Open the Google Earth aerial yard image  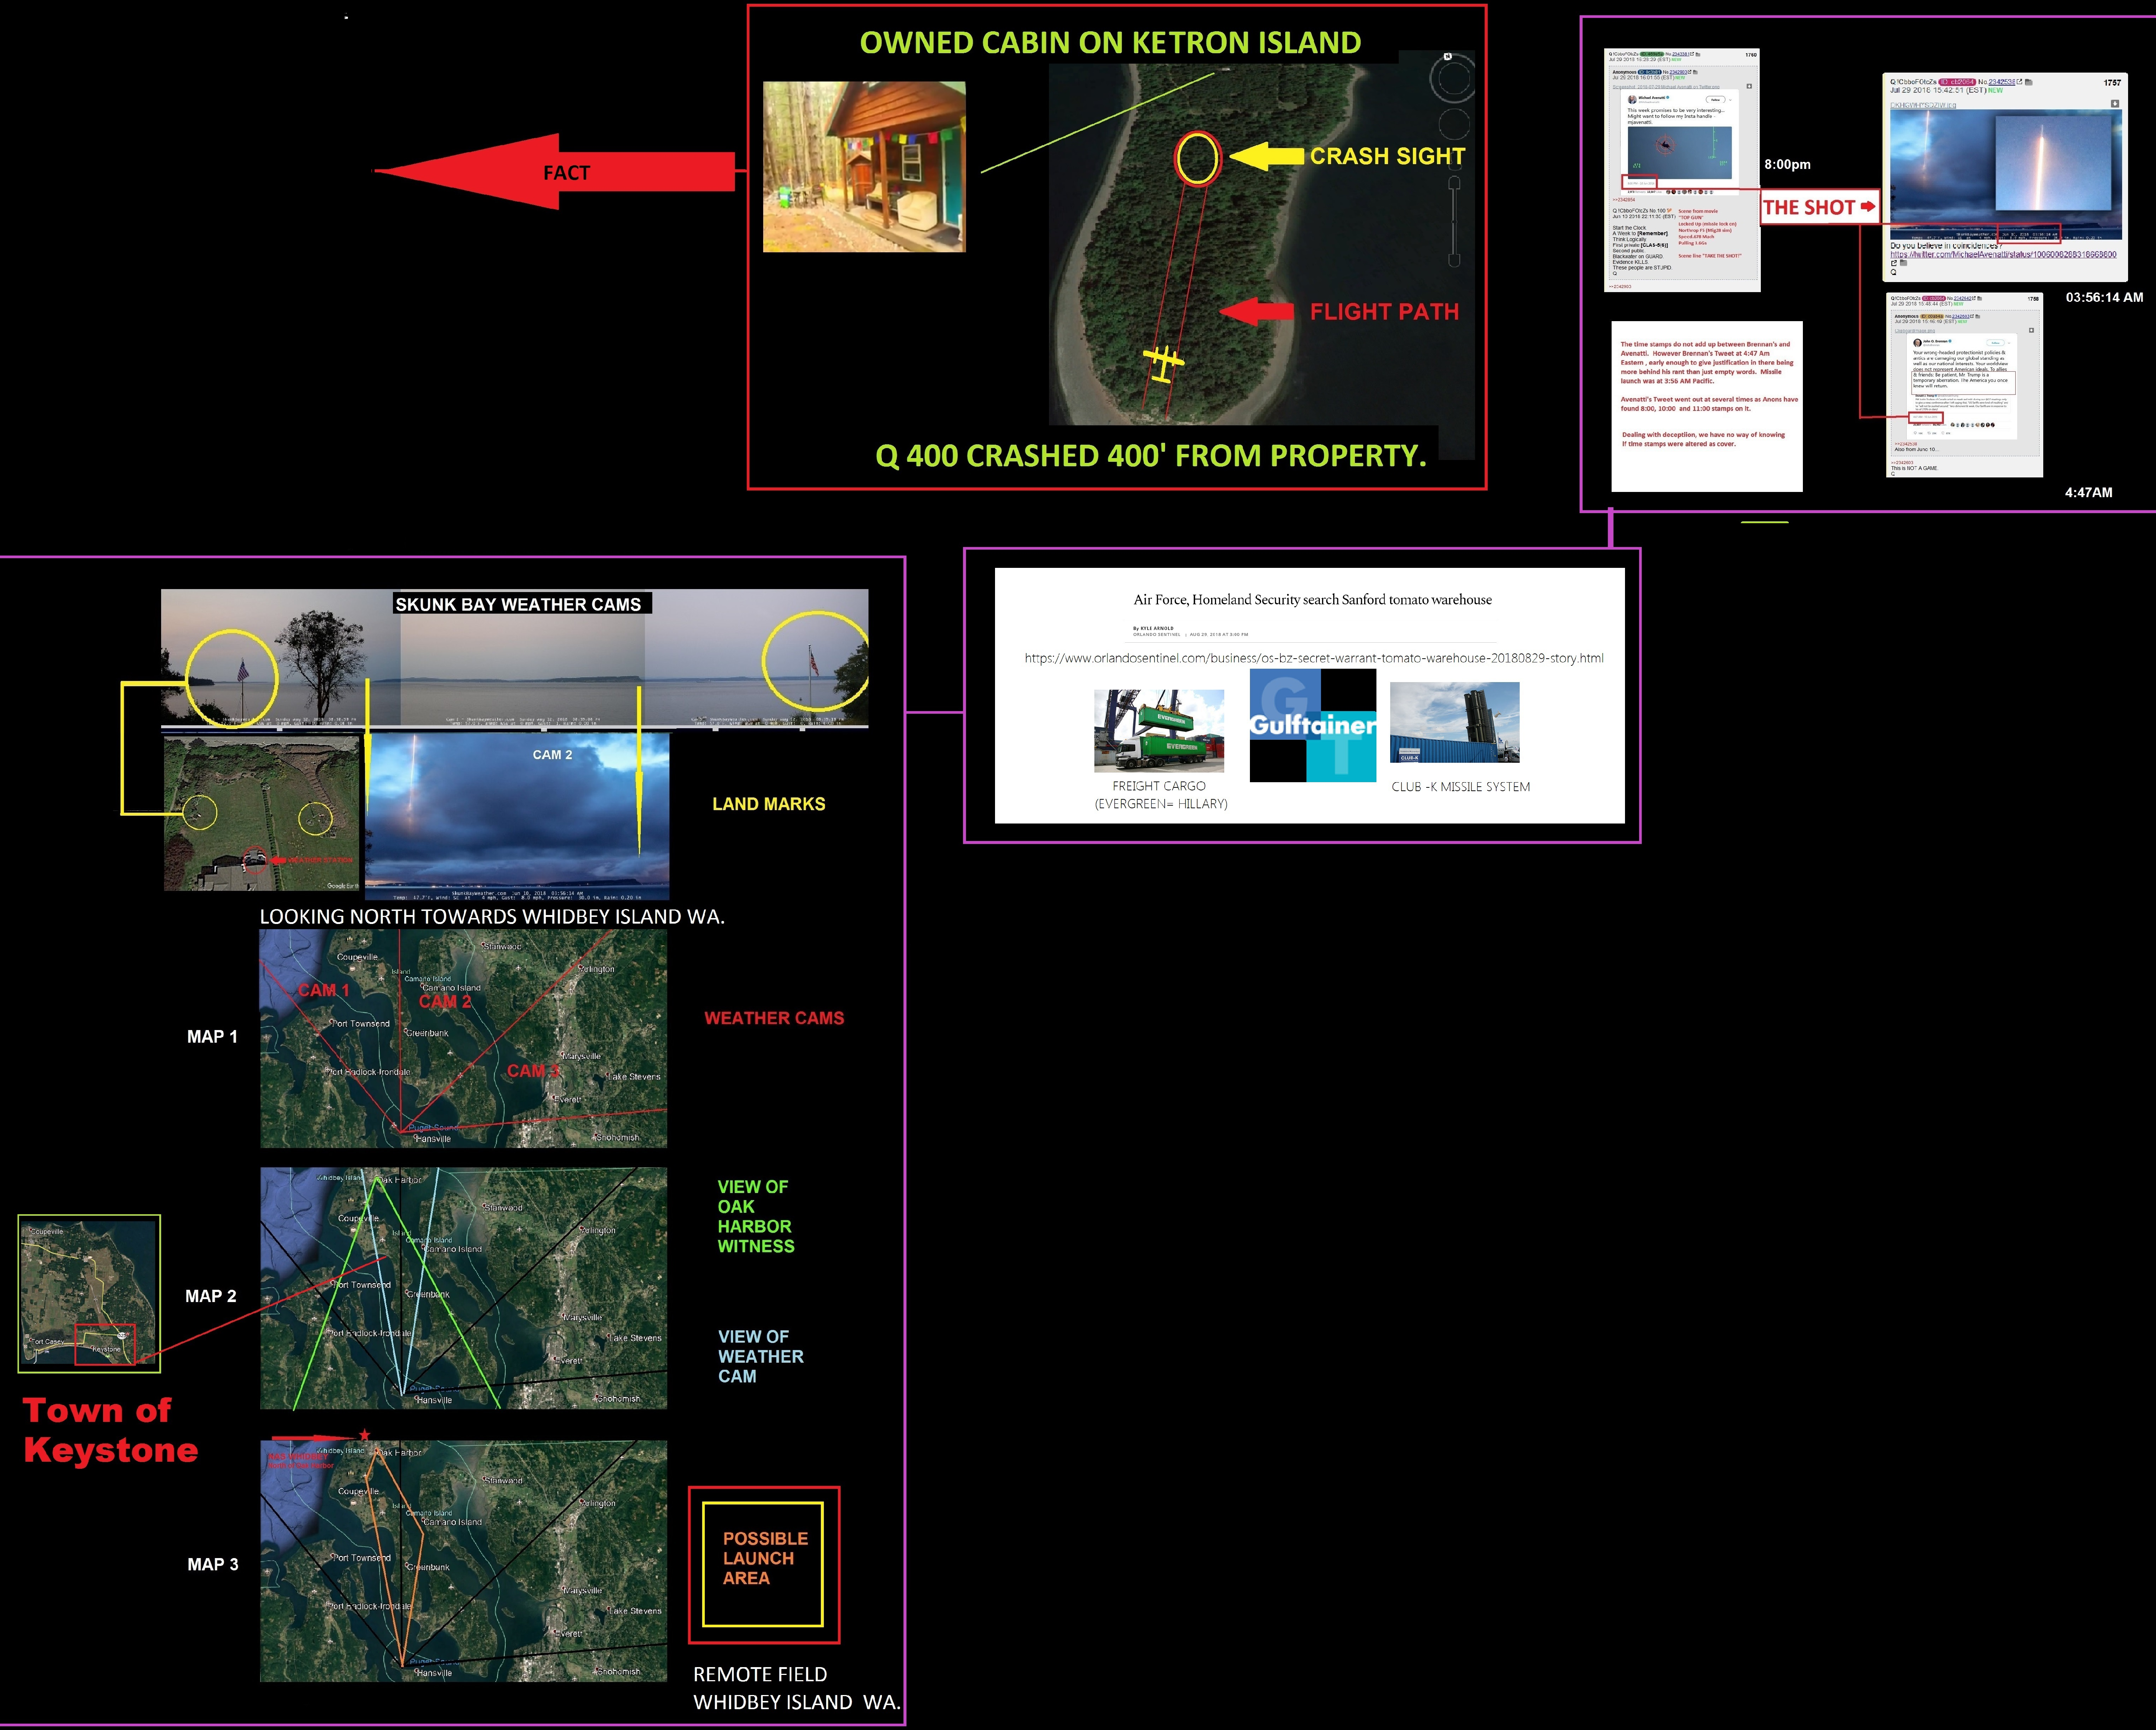click(261, 813)
